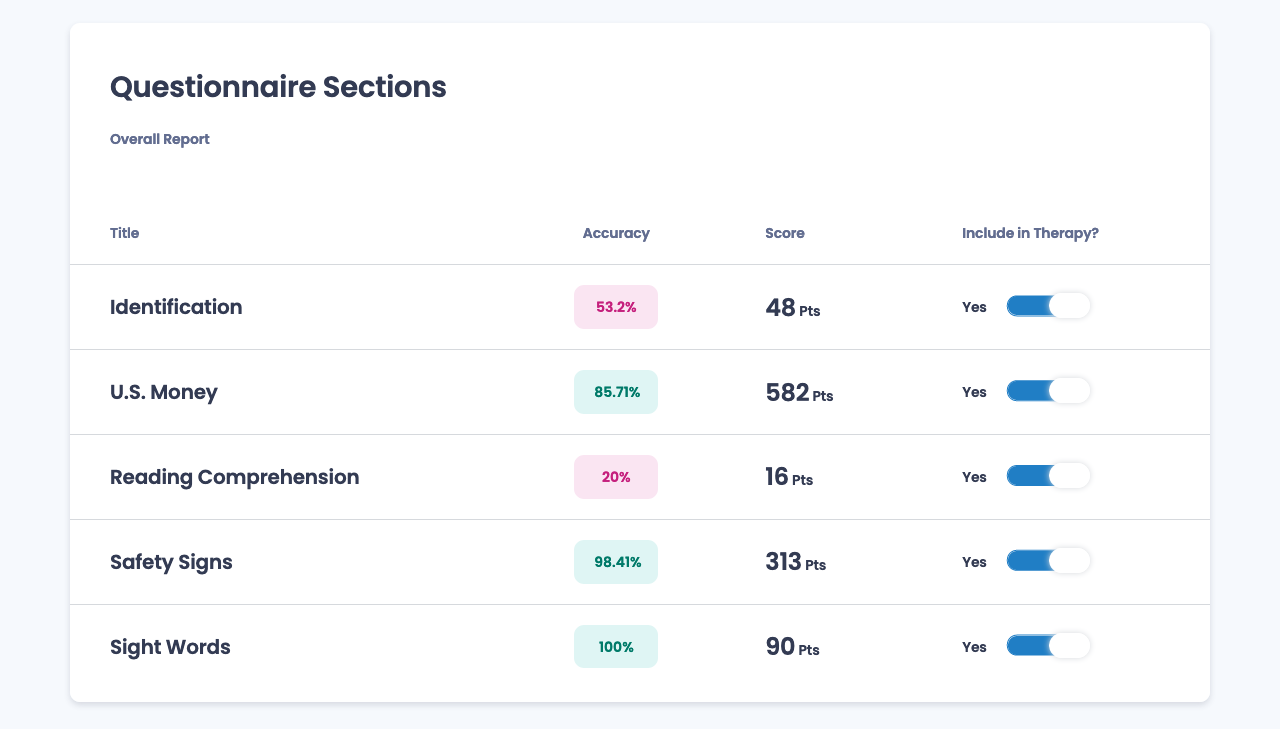Click the 100% accuracy badge
The image size is (1280, 729).
(616, 647)
